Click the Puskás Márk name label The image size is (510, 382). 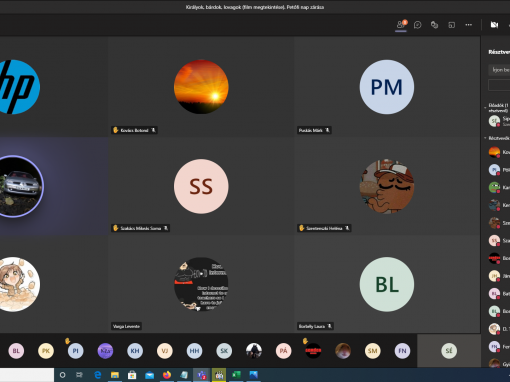[311, 130]
